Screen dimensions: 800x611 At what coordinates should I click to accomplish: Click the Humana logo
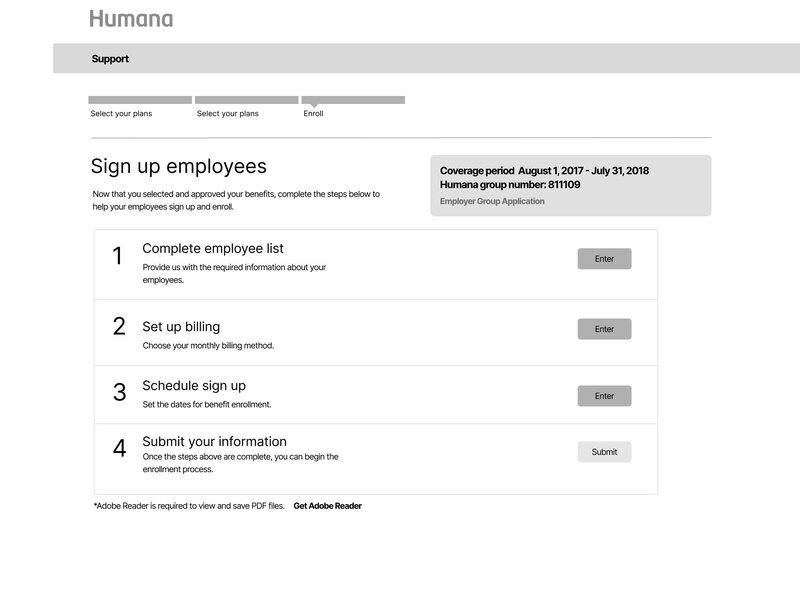(131, 18)
